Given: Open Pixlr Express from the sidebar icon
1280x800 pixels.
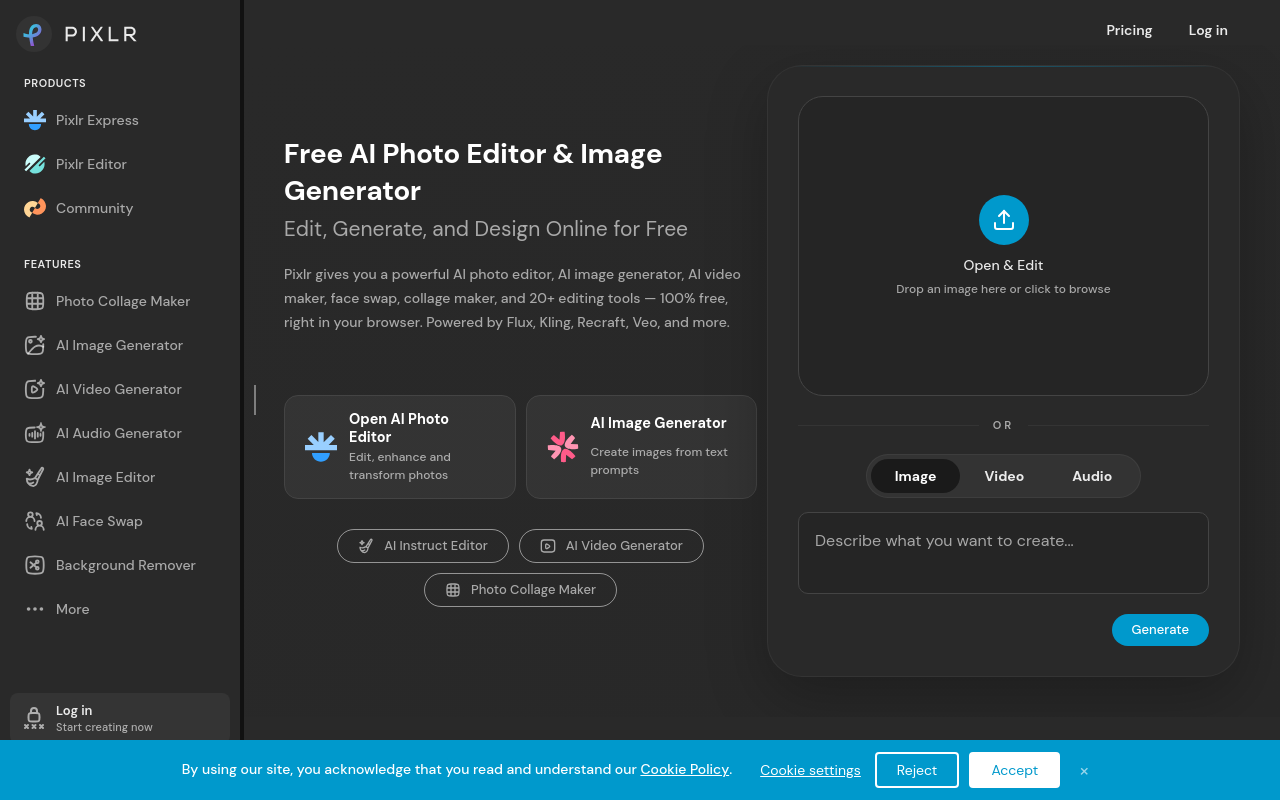Looking at the screenshot, I should pyautogui.click(x=35, y=120).
